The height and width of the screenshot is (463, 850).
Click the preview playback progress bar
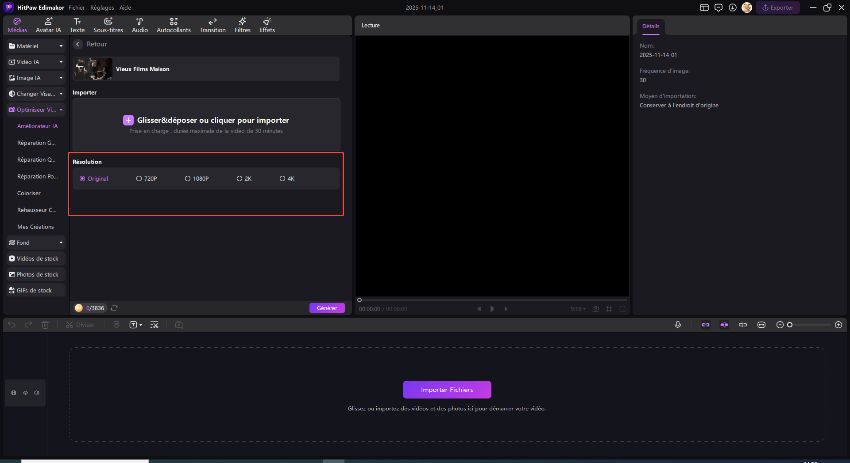(492, 300)
